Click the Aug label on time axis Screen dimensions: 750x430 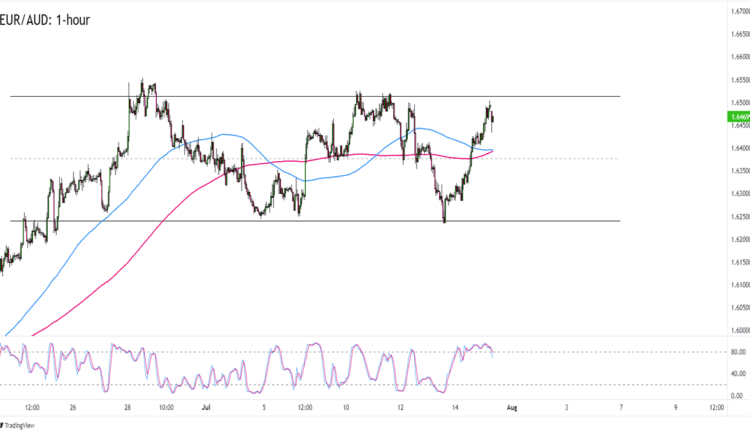click(x=513, y=408)
